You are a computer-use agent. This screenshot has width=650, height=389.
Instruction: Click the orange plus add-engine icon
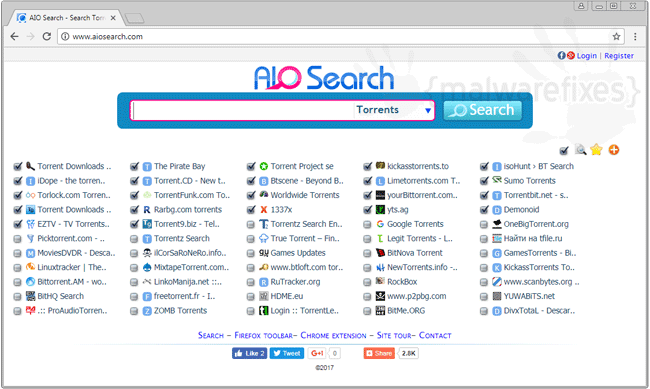(614, 150)
